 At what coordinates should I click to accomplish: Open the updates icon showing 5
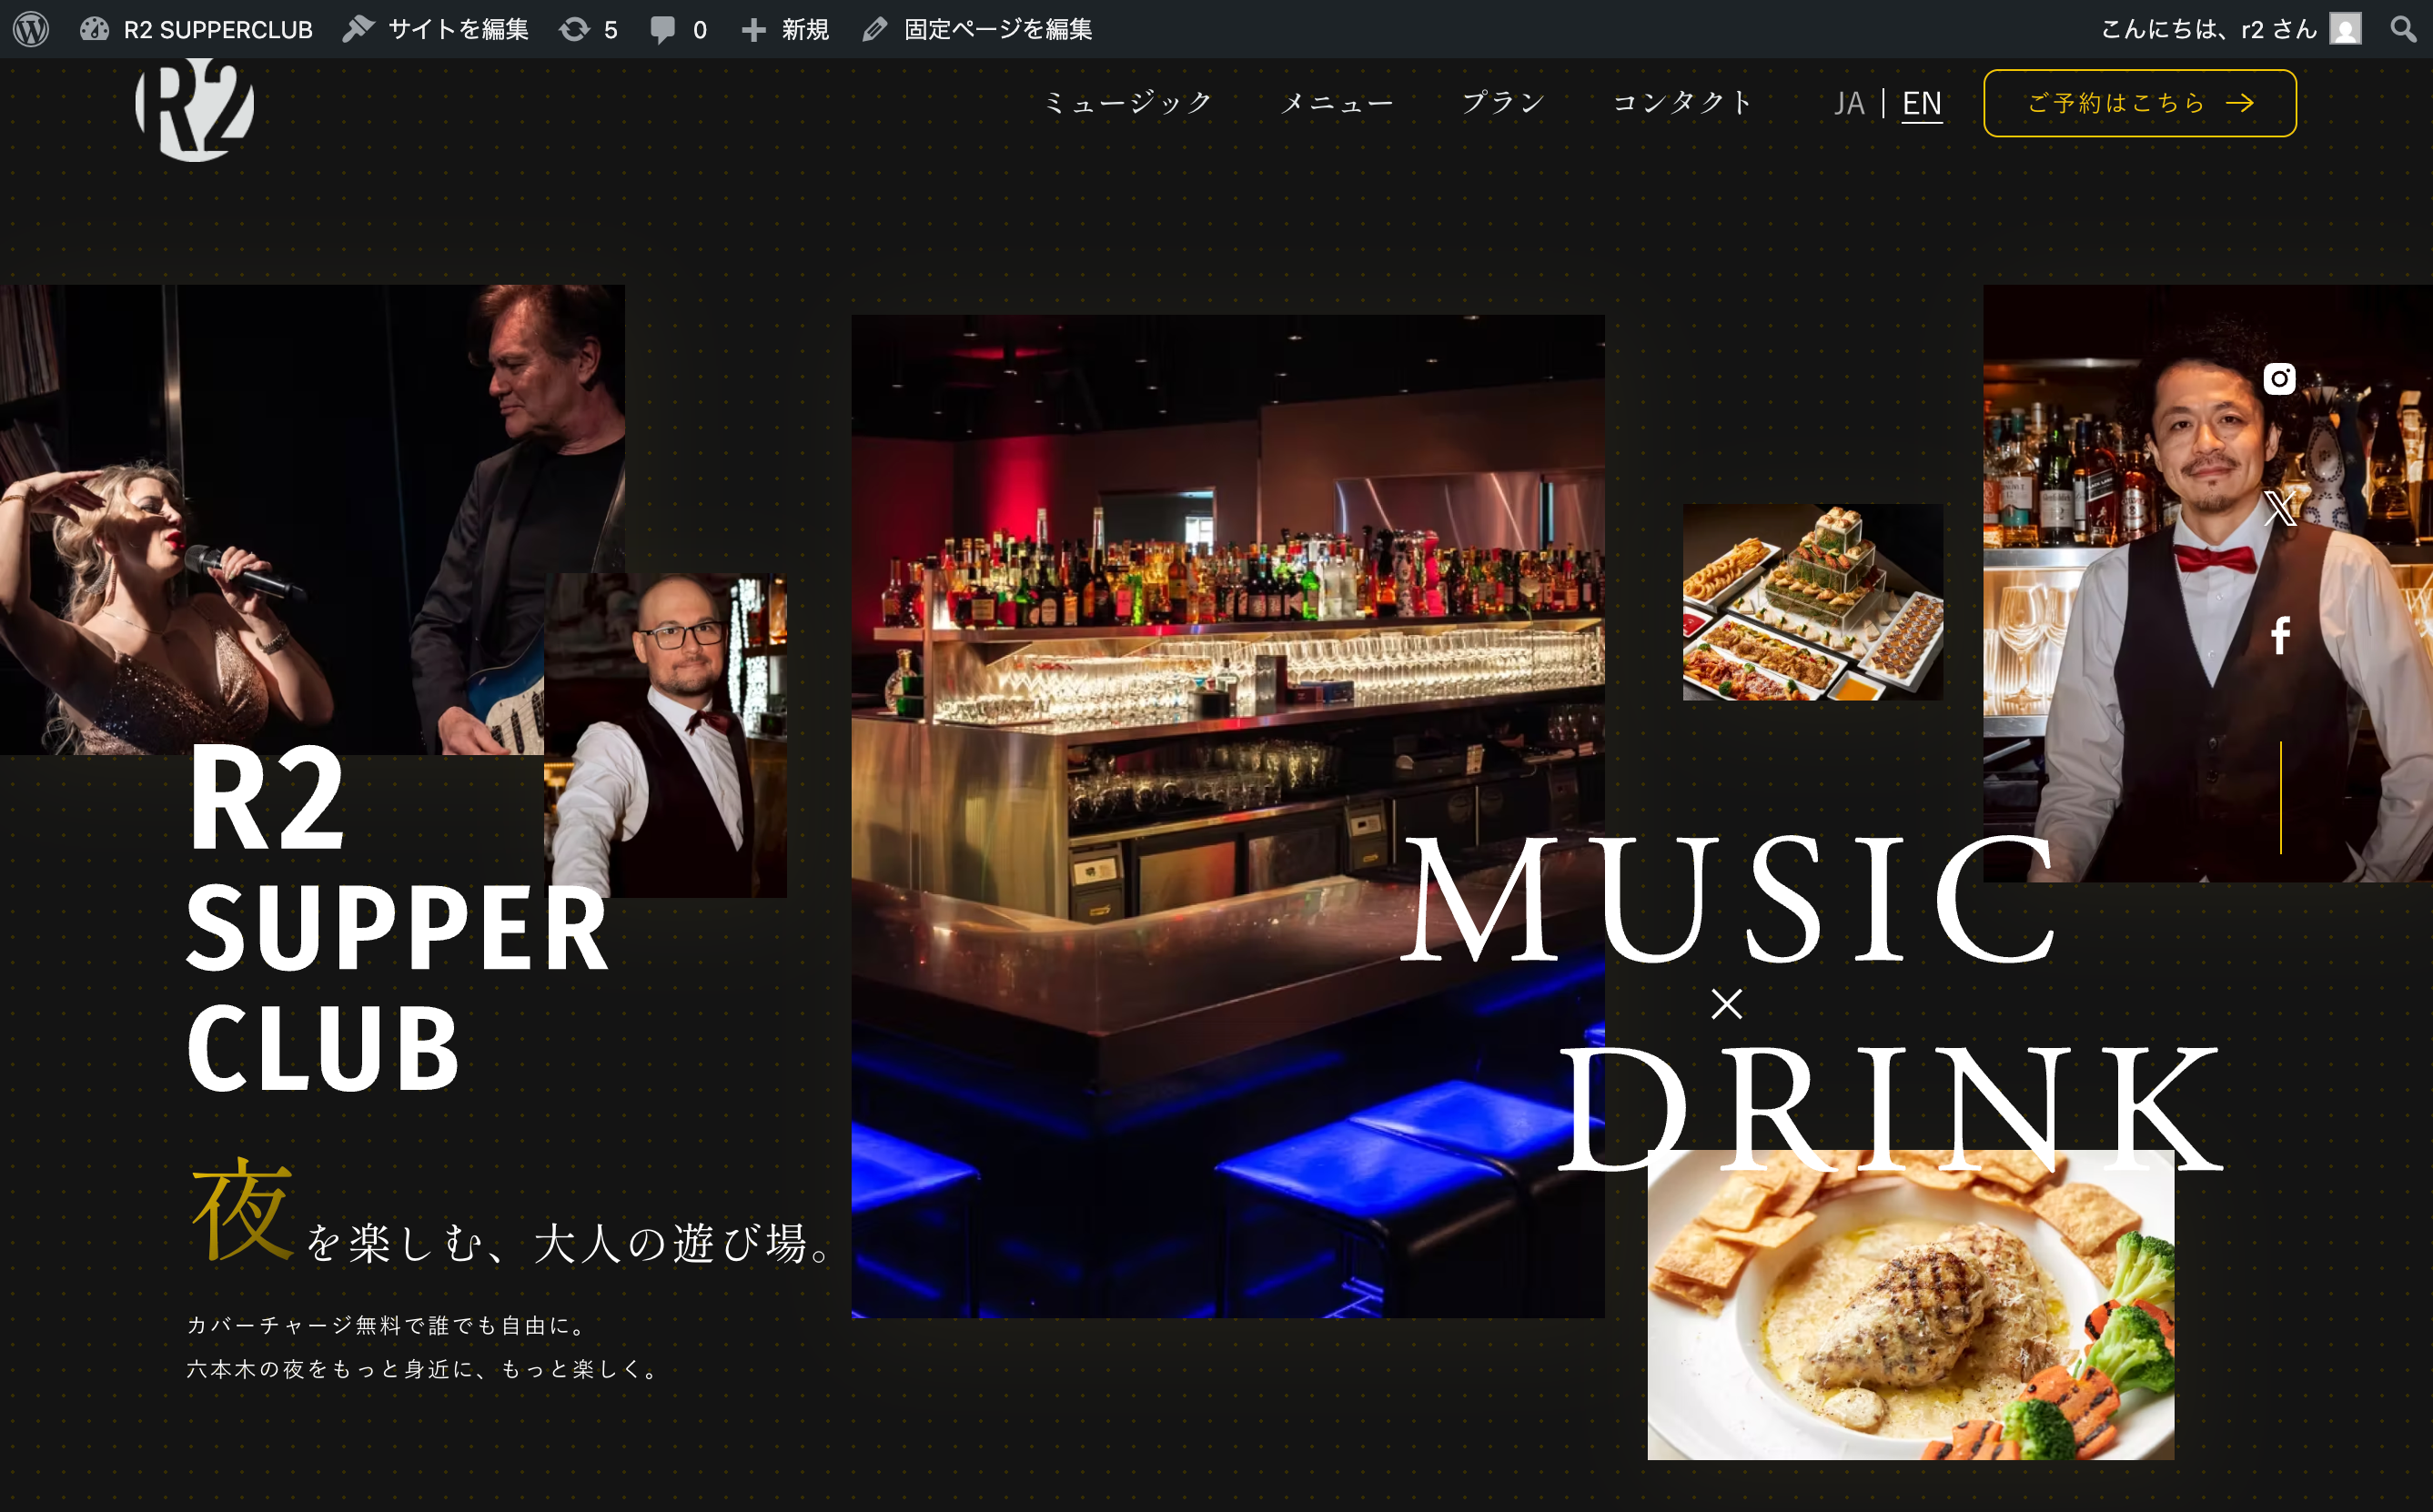pyautogui.click(x=588, y=29)
